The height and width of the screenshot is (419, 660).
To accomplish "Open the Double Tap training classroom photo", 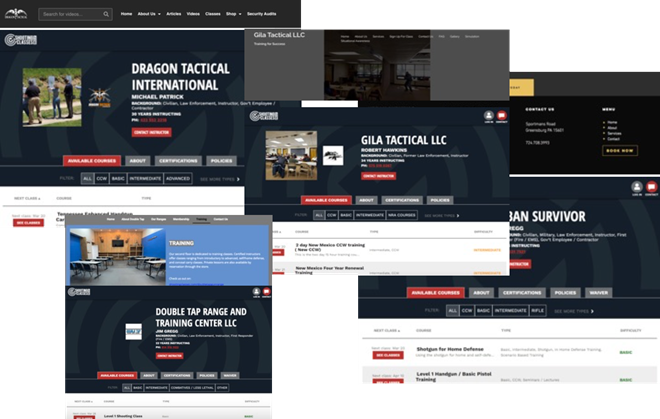I will [x=117, y=256].
